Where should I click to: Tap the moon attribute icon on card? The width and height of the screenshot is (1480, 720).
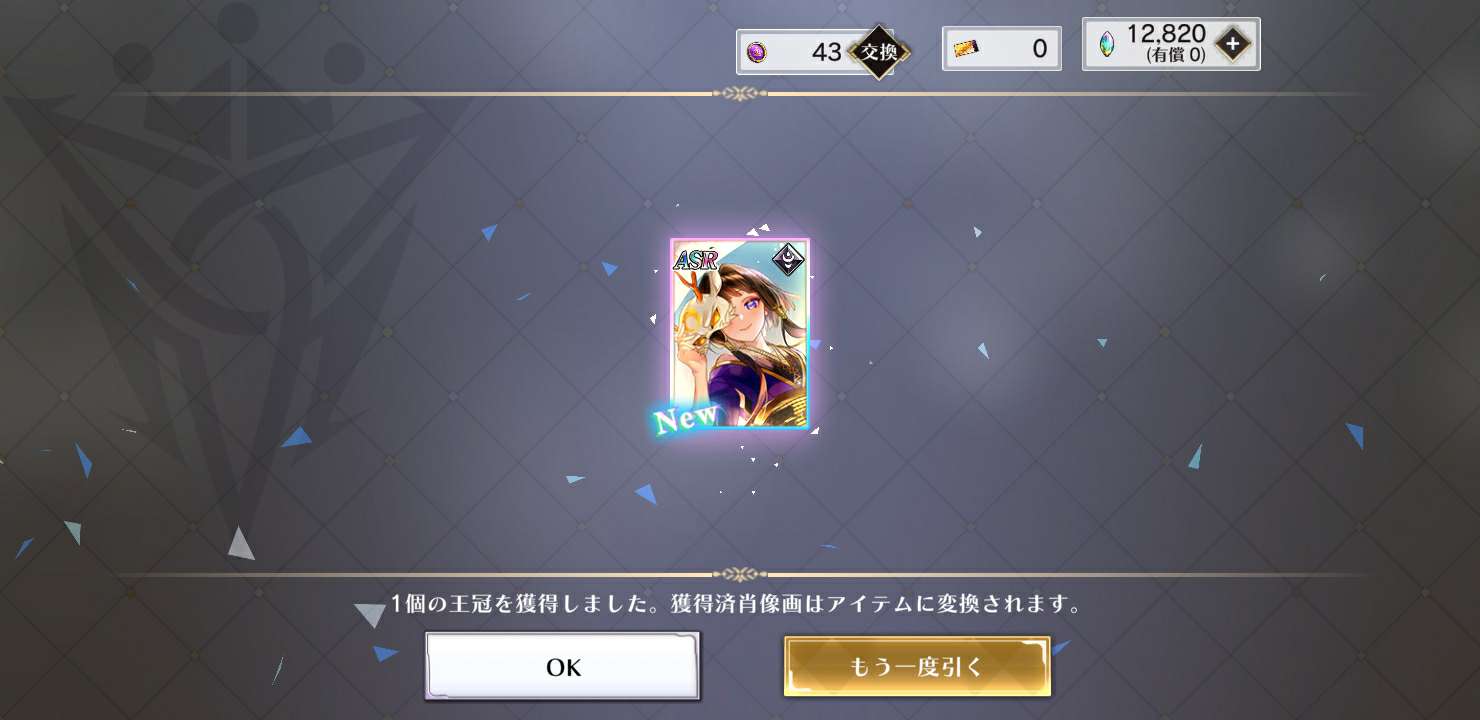click(x=790, y=261)
